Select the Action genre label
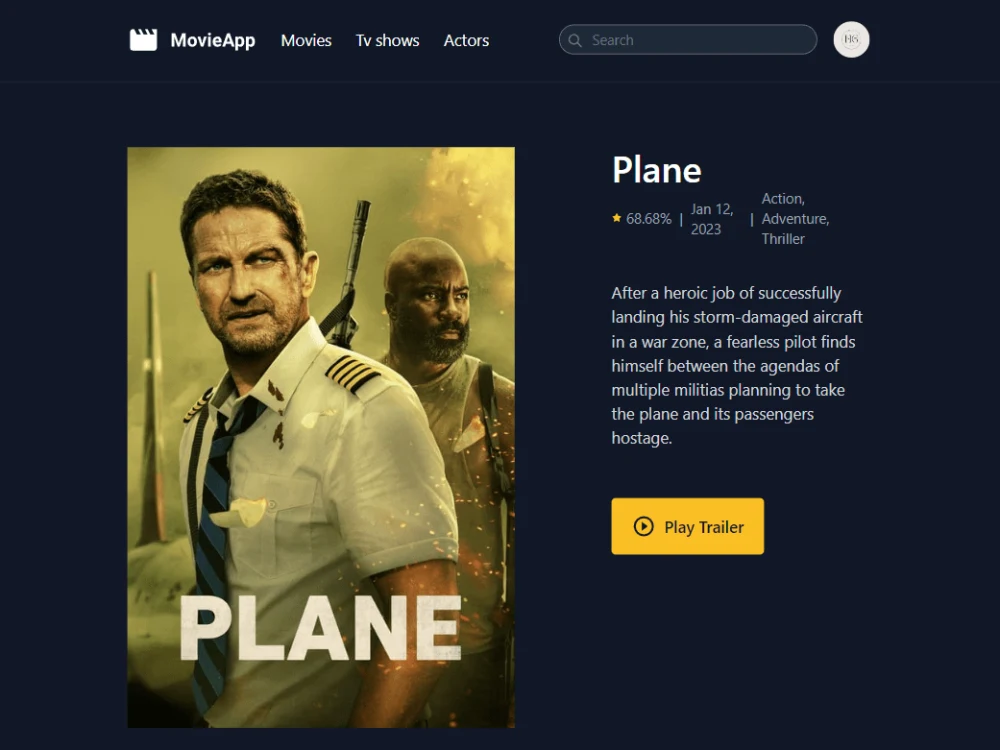 [783, 198]
